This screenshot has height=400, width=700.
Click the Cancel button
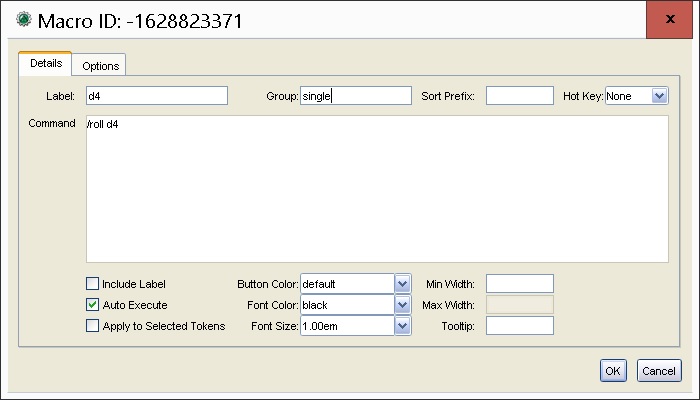(658, 371)
